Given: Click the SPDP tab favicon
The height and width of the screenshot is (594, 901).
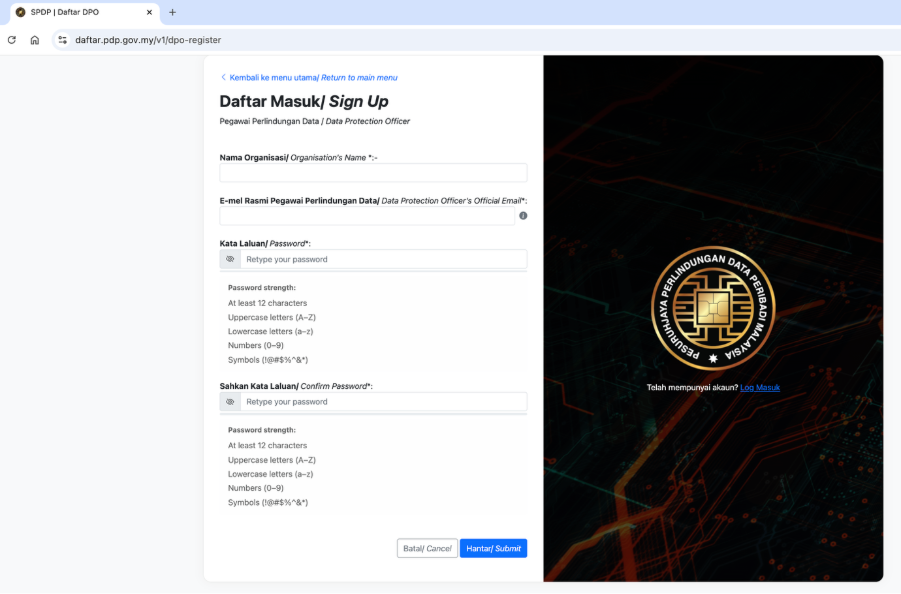Looking at the screenshot, I should [21, 12].
